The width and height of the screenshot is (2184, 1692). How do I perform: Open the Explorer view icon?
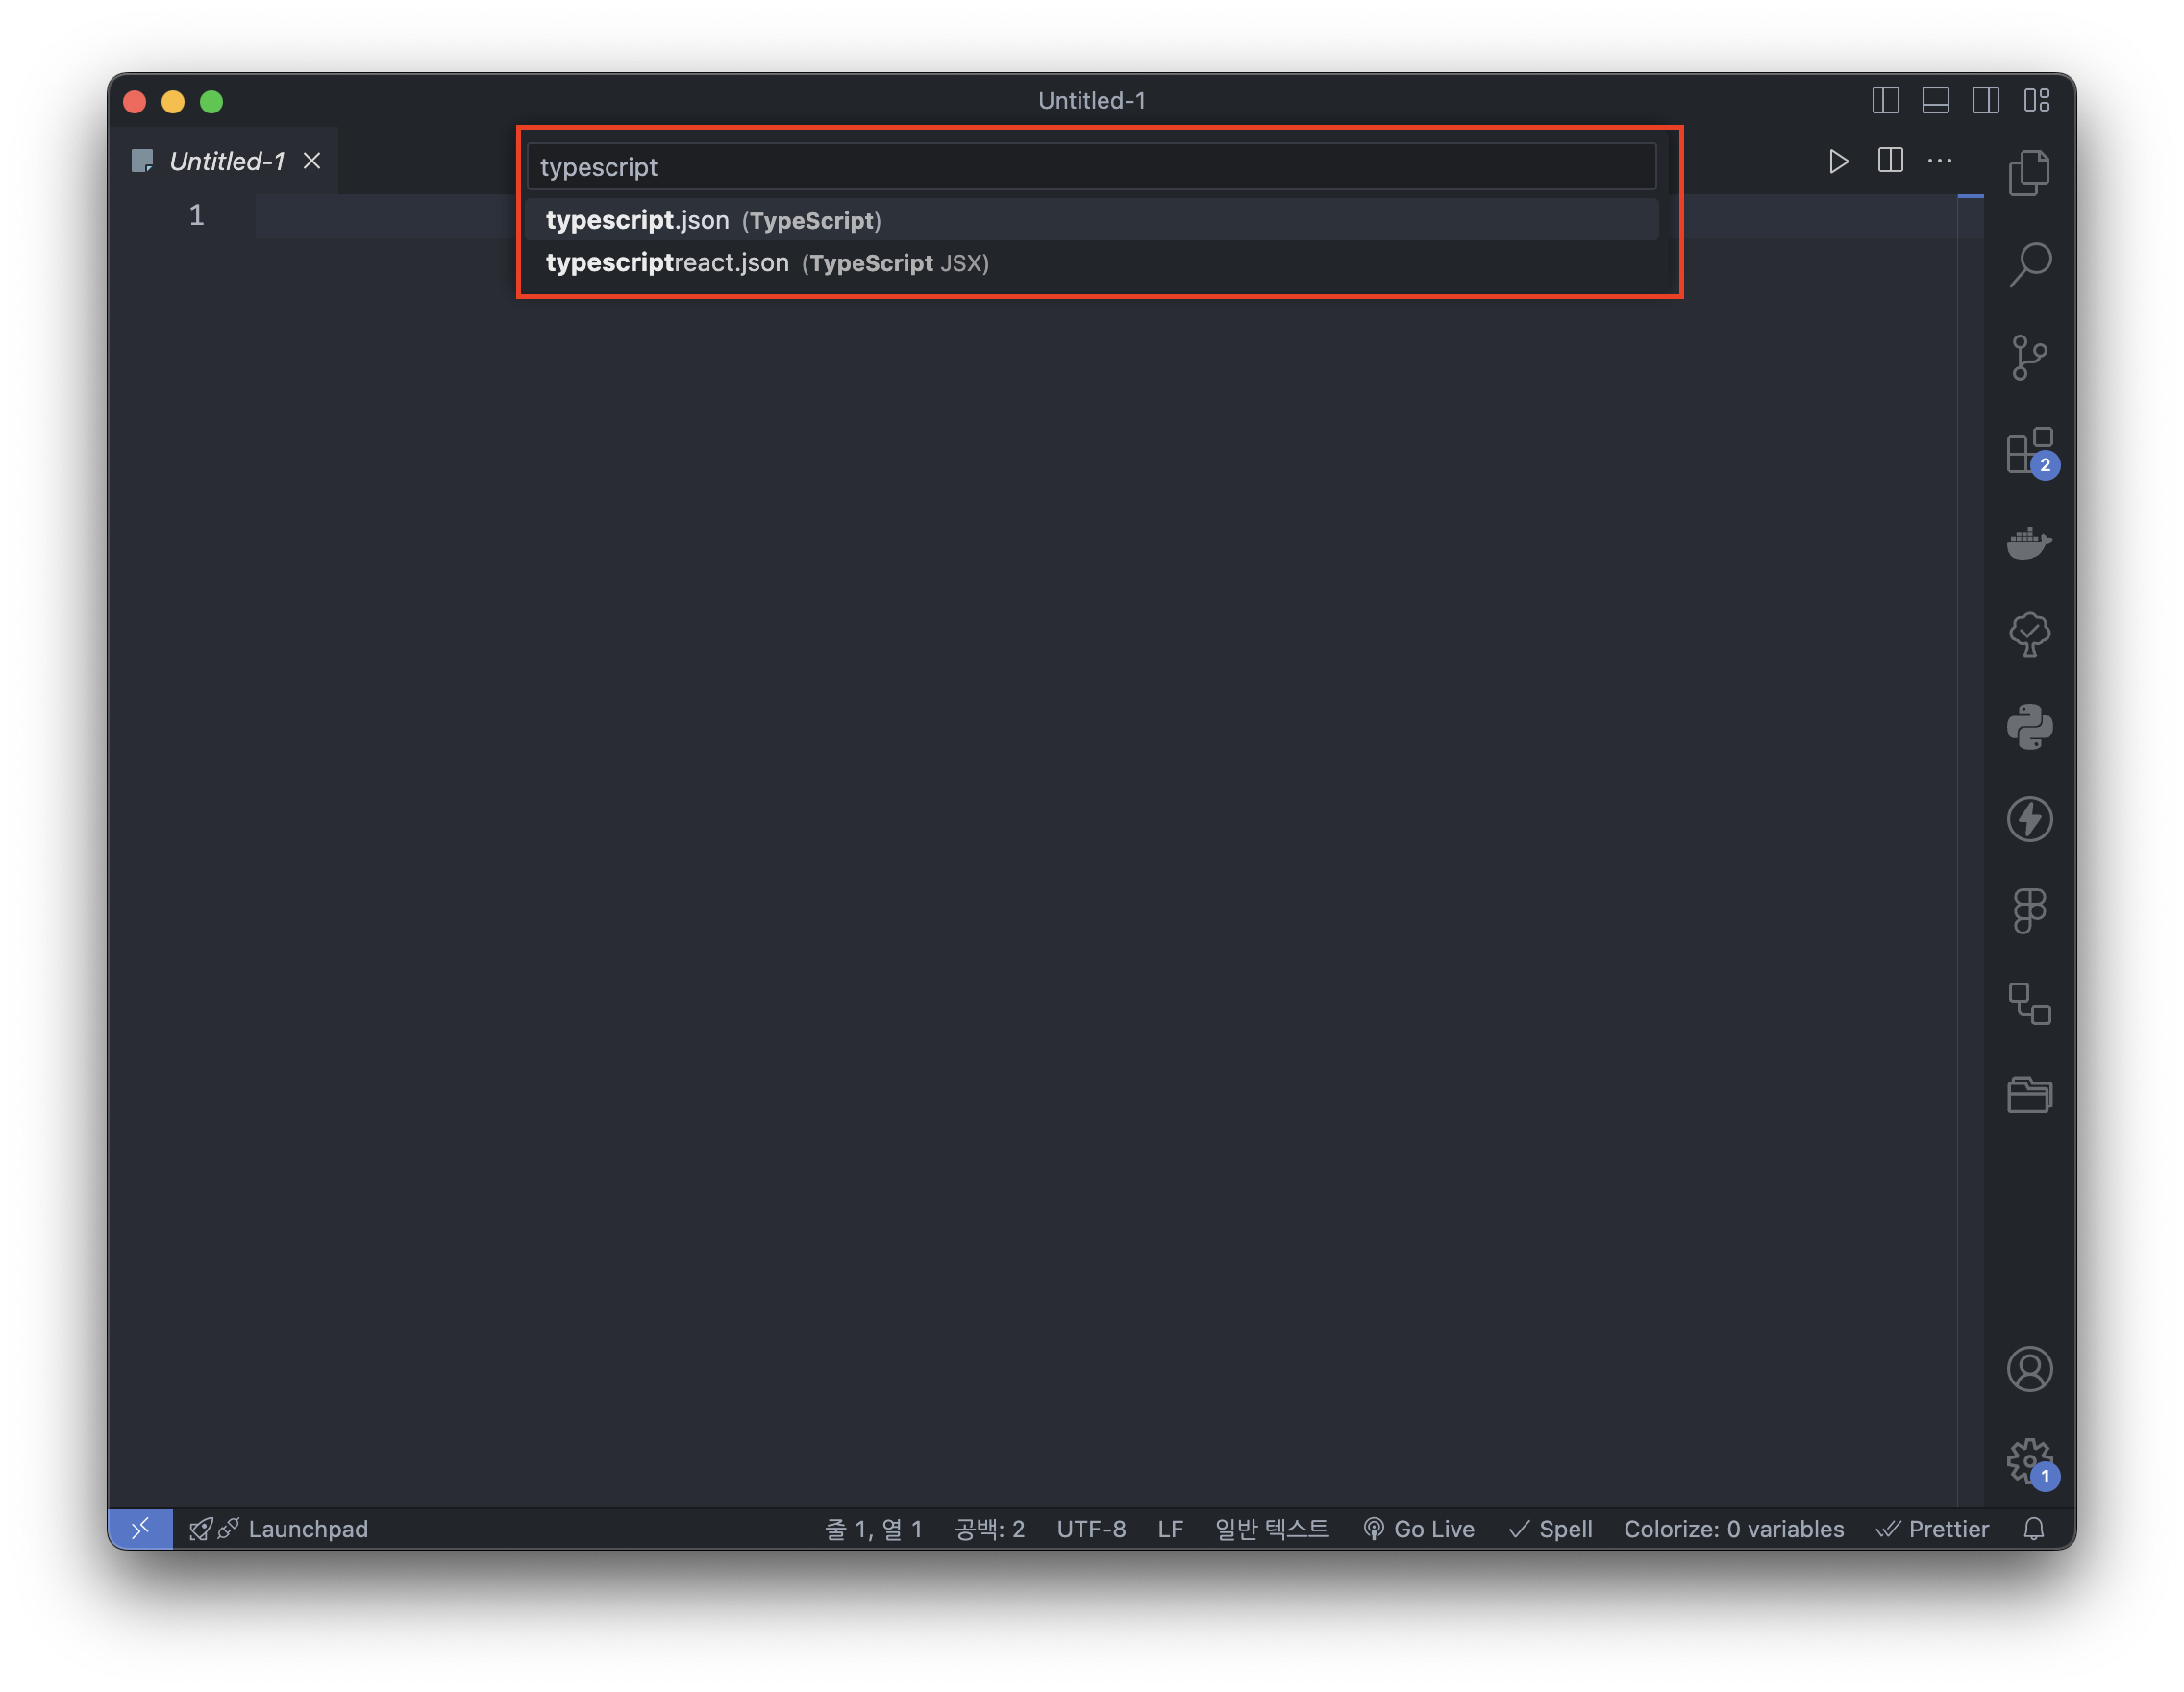2029,173
